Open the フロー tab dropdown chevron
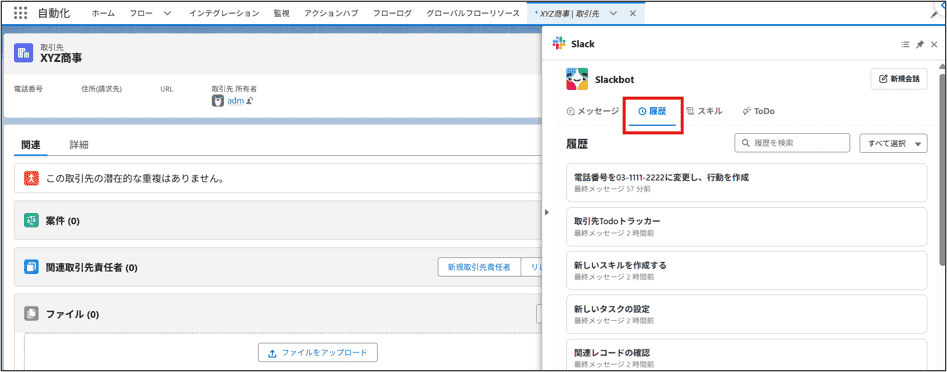This screenshot has width=947, height=372. [x=167, y=13]
